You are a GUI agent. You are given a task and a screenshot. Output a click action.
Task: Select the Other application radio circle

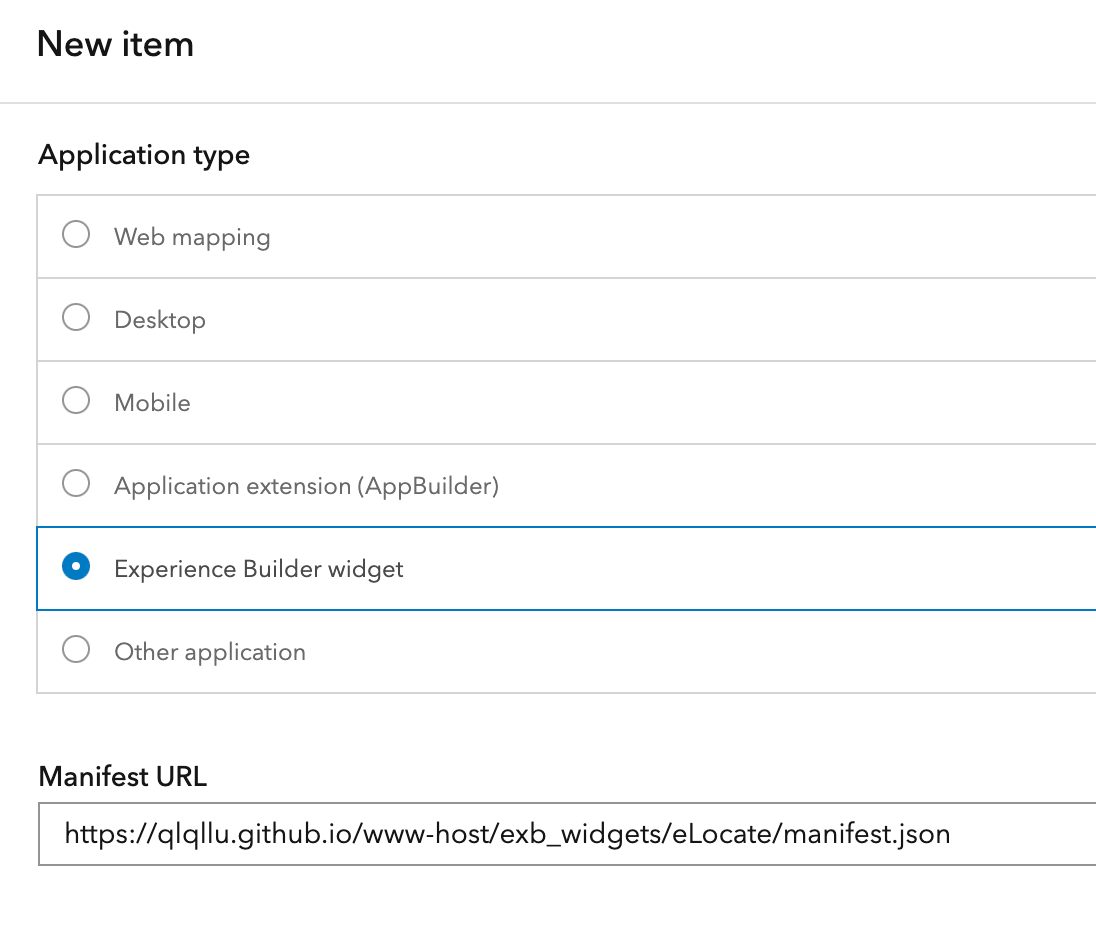pyautogui.click(x=76, y=650)
